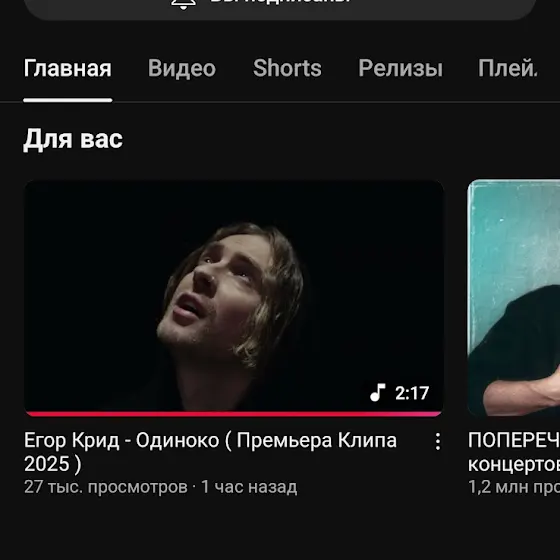Screen dimensions: 560x560
Task: Click the subscribed button at the top
Action: pyautogui.click(x=280, y=7)
